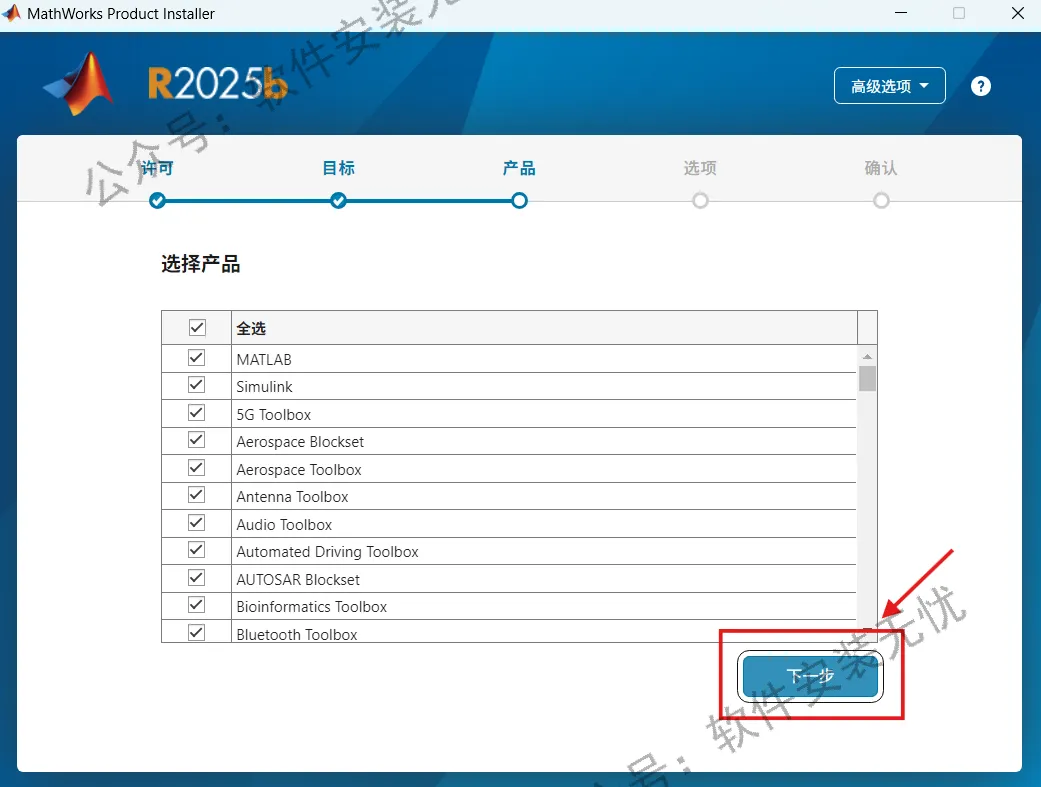
Task: Toggle the Automated Driving Toolbox checkbox
Action: tap(197, 551)
